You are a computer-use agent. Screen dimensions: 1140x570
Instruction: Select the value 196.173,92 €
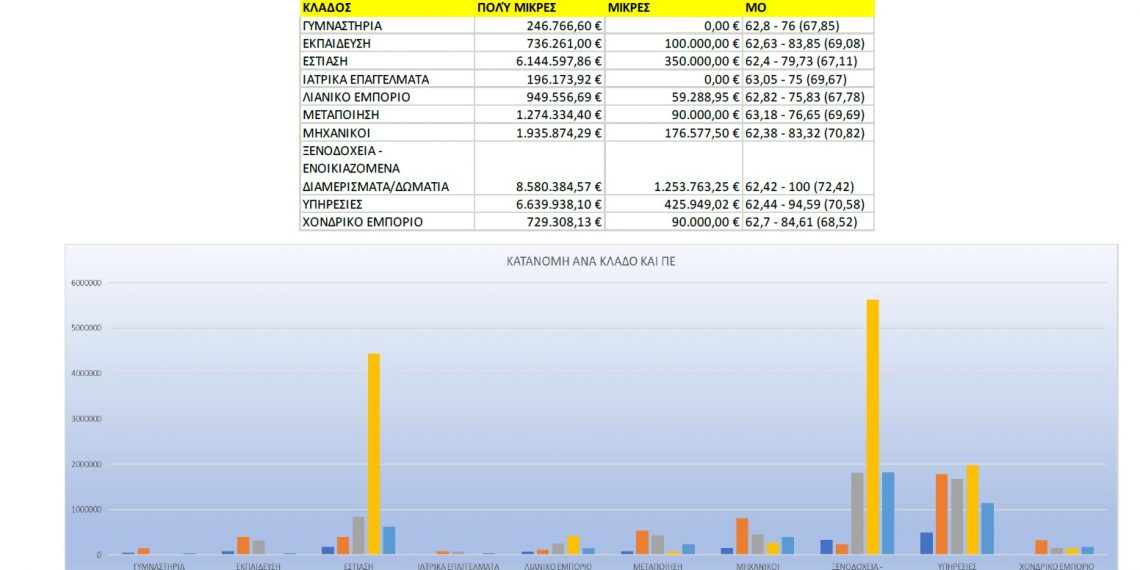pos(566,79)
